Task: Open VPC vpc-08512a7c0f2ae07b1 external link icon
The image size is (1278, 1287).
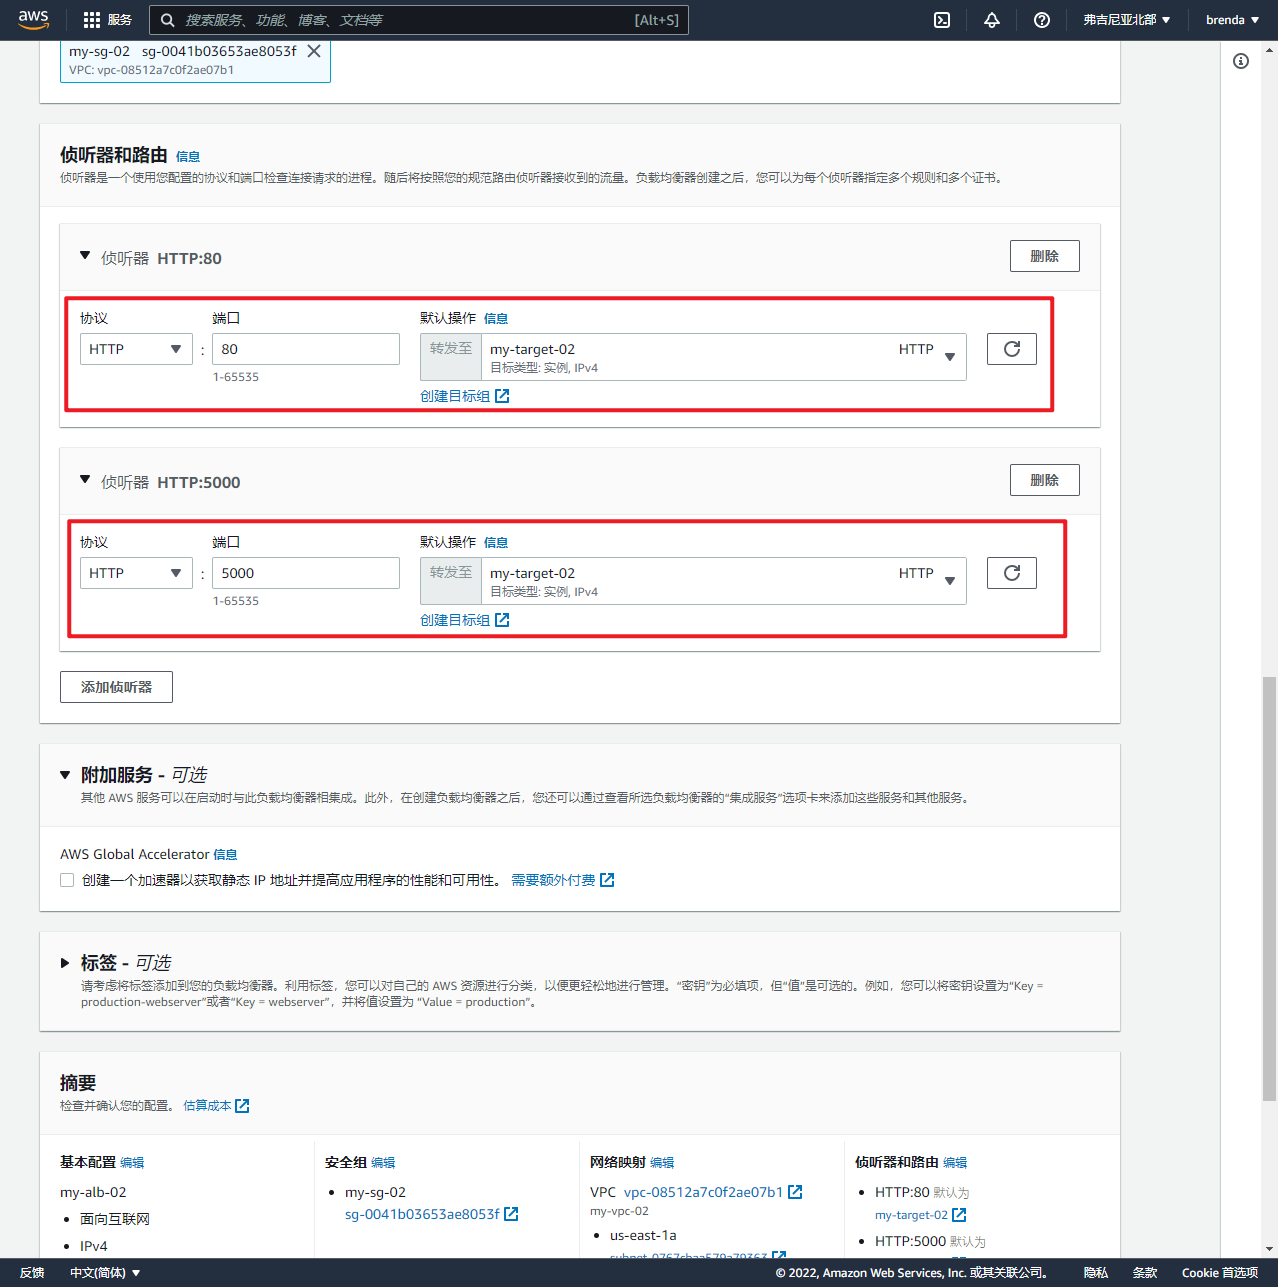Action: pyautogui.click(x=795, y=1192)
